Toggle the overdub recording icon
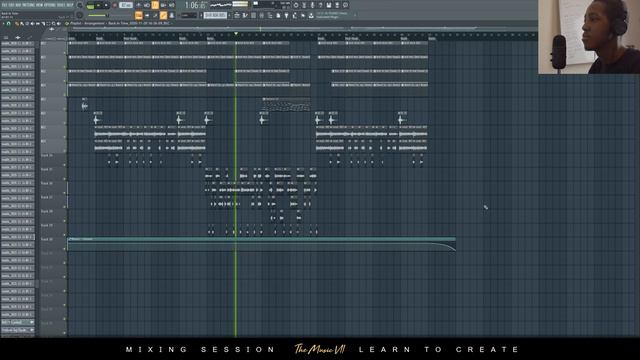Viewport: 640px width, 360px height. click(x=163, y=5)
